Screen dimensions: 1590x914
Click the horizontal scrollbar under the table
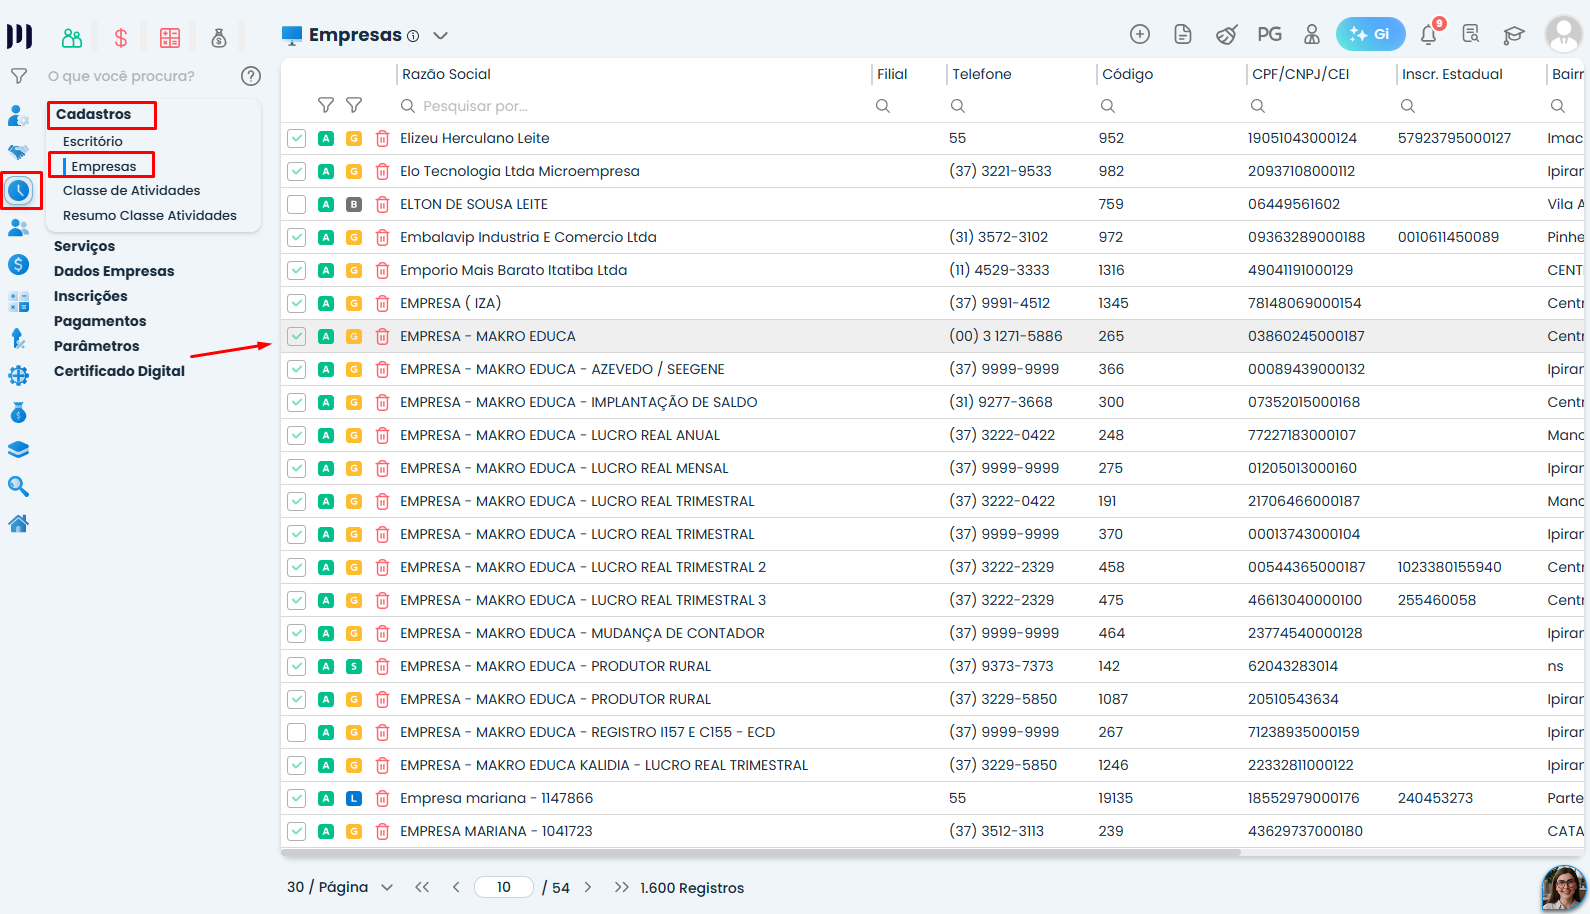(761, 853)
